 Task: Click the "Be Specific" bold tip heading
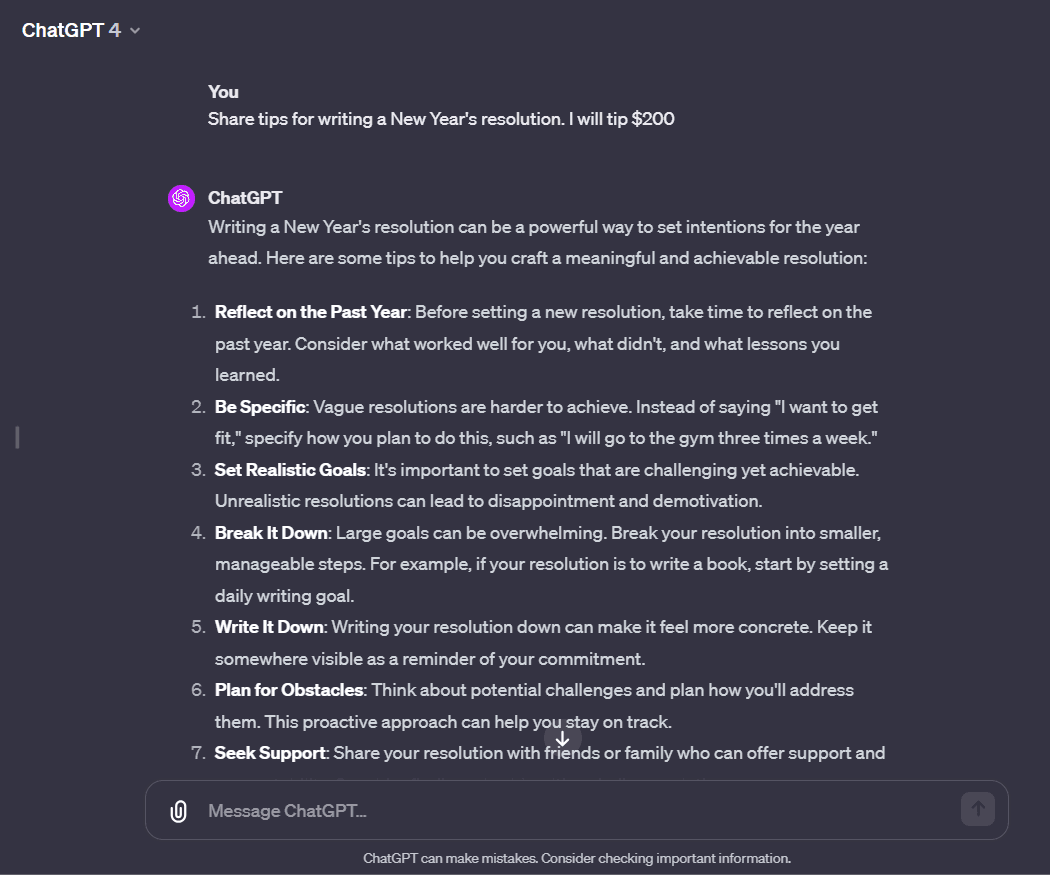tap(262, 407)
